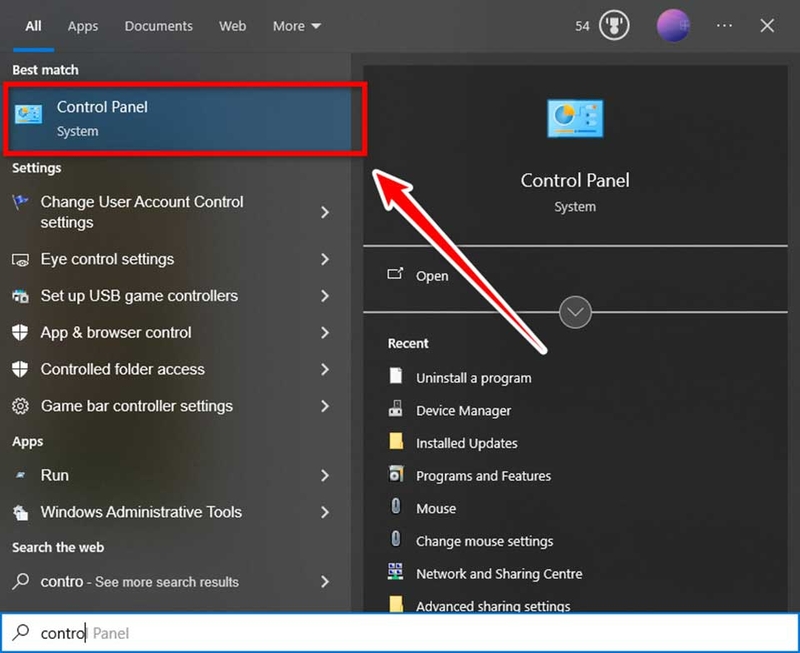This screenshot has width=800, height=653.
Task: Click the magnifier icon in the search box
Action: point(21,632)
